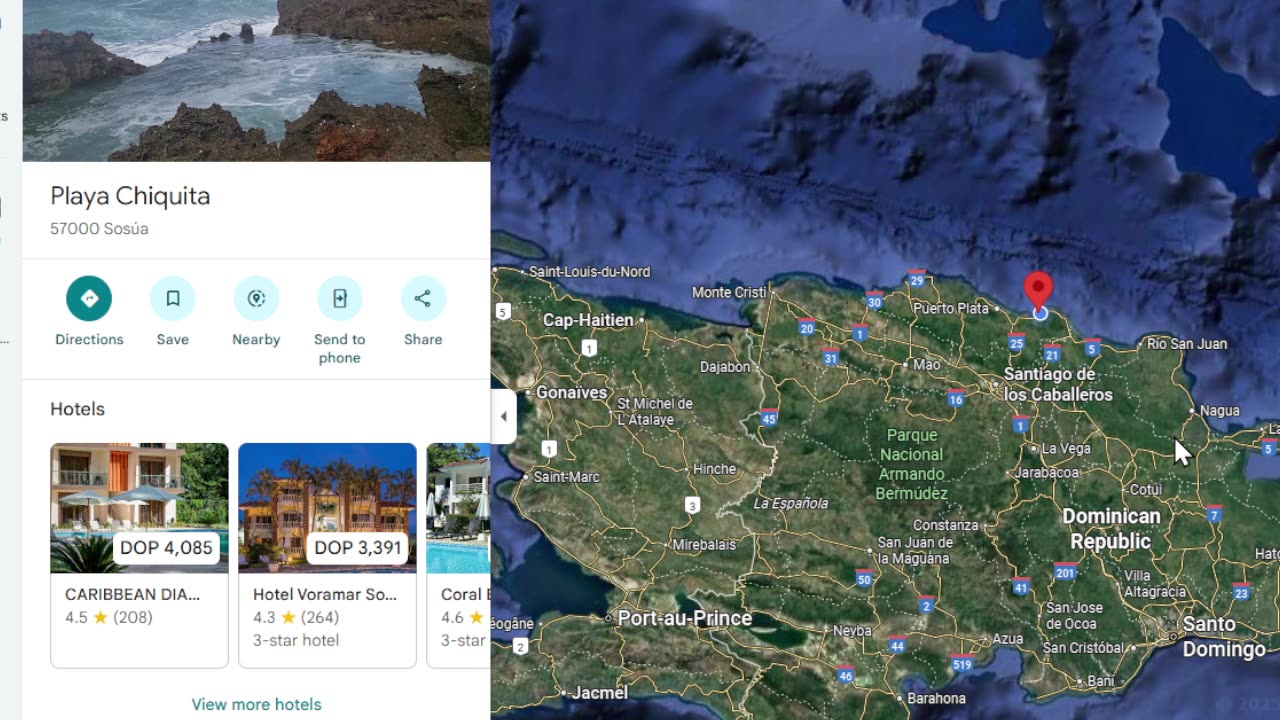Image resolution: width=1280 pixels, height=720 pixels.
Task: Open the Playa Chiquita header photo
Action: point(256,80)
